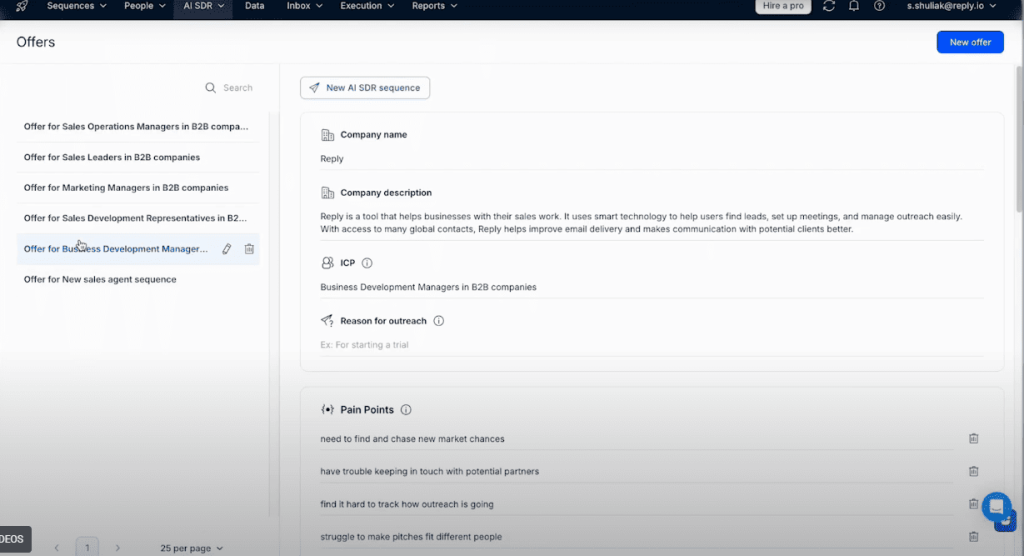Click the ICP people icon
This screenshot has width=1024, height=556.
coord(327,263)
